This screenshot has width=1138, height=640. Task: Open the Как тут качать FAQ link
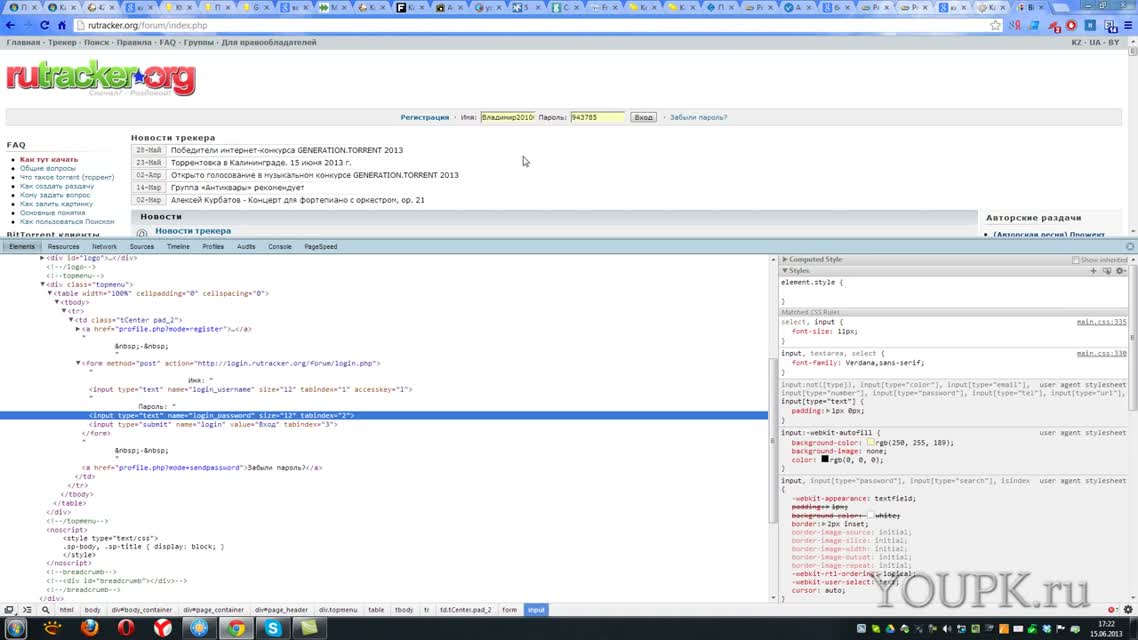tap(49, 160)
